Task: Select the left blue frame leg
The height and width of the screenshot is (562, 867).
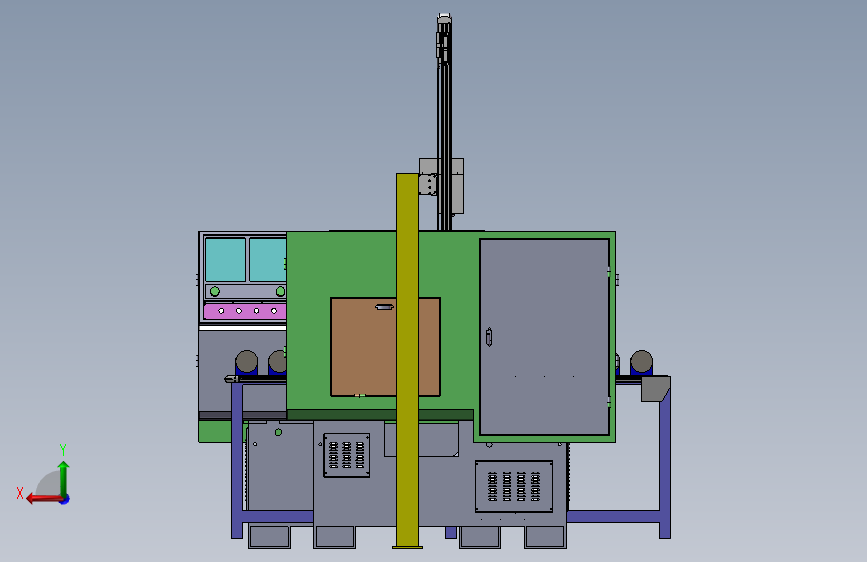Action: click(237, 460)
